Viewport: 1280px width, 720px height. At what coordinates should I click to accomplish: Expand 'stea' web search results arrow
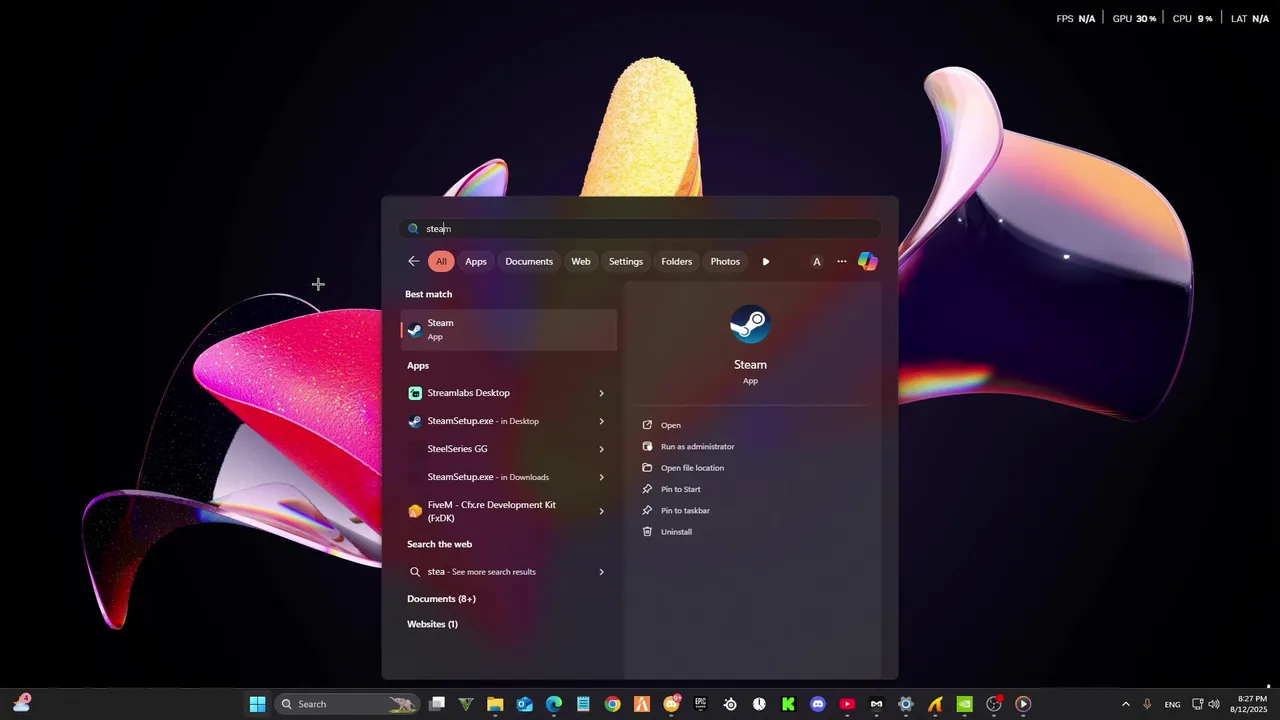pyautogui.click(x=601, y=572)
